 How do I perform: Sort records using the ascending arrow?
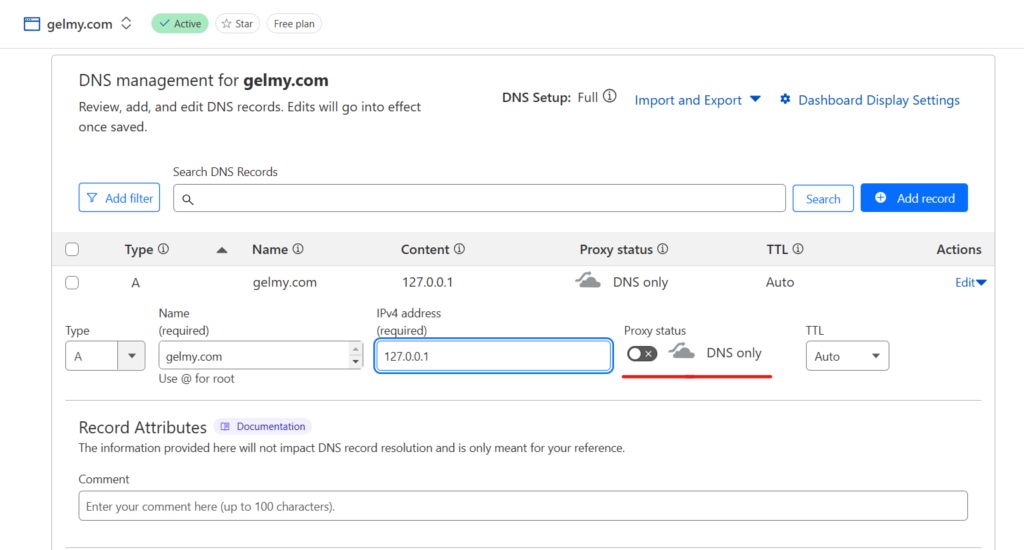[222, 250]
